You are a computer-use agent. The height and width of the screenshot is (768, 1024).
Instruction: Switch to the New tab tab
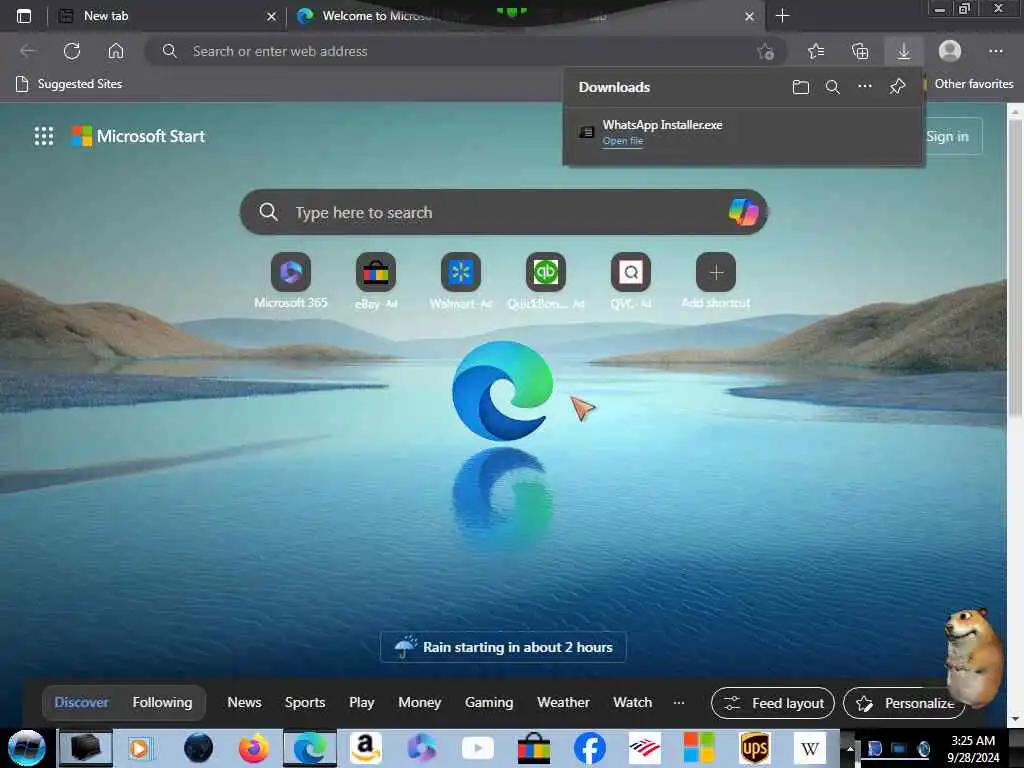[x=168, y=16]
